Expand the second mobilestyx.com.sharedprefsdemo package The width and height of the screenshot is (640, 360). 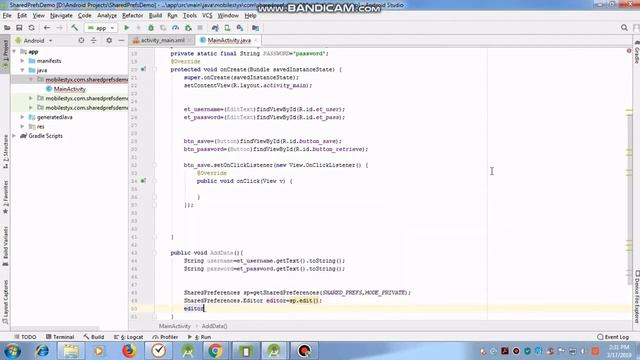31,98
